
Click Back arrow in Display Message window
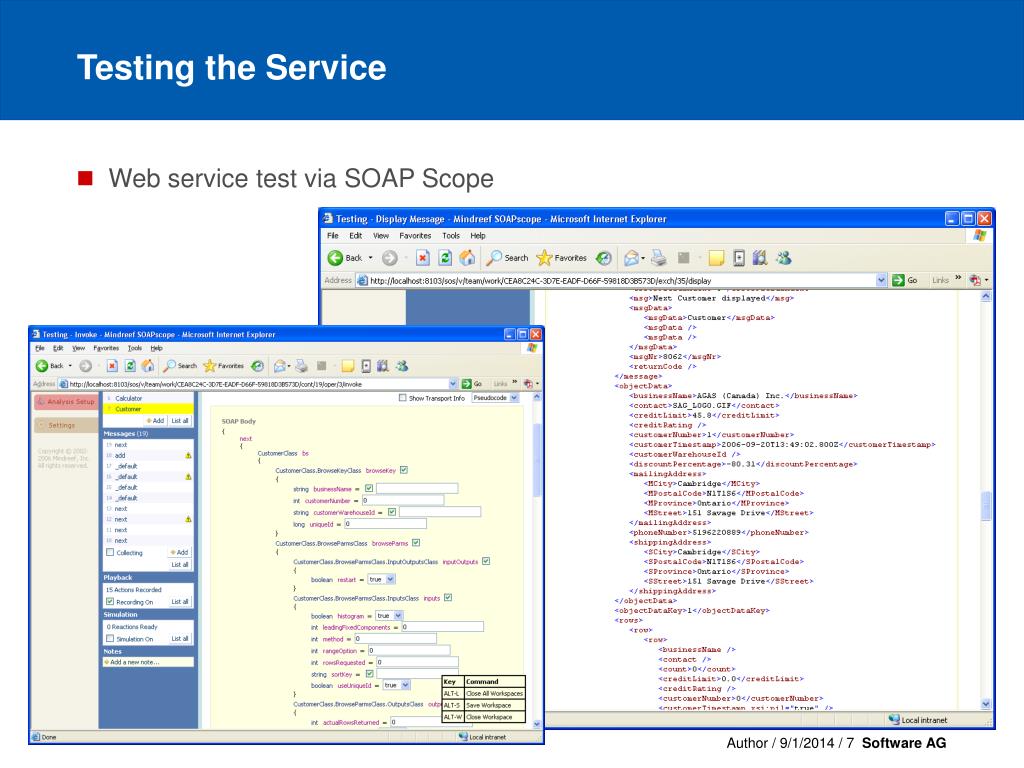pos(335,258)
